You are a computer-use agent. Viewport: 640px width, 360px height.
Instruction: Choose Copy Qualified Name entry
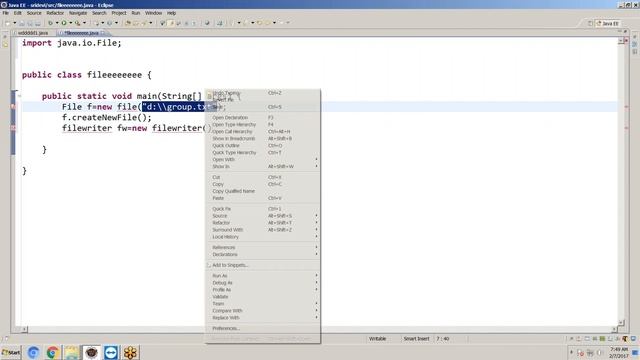pyautogui.click(x=263, y=191)
